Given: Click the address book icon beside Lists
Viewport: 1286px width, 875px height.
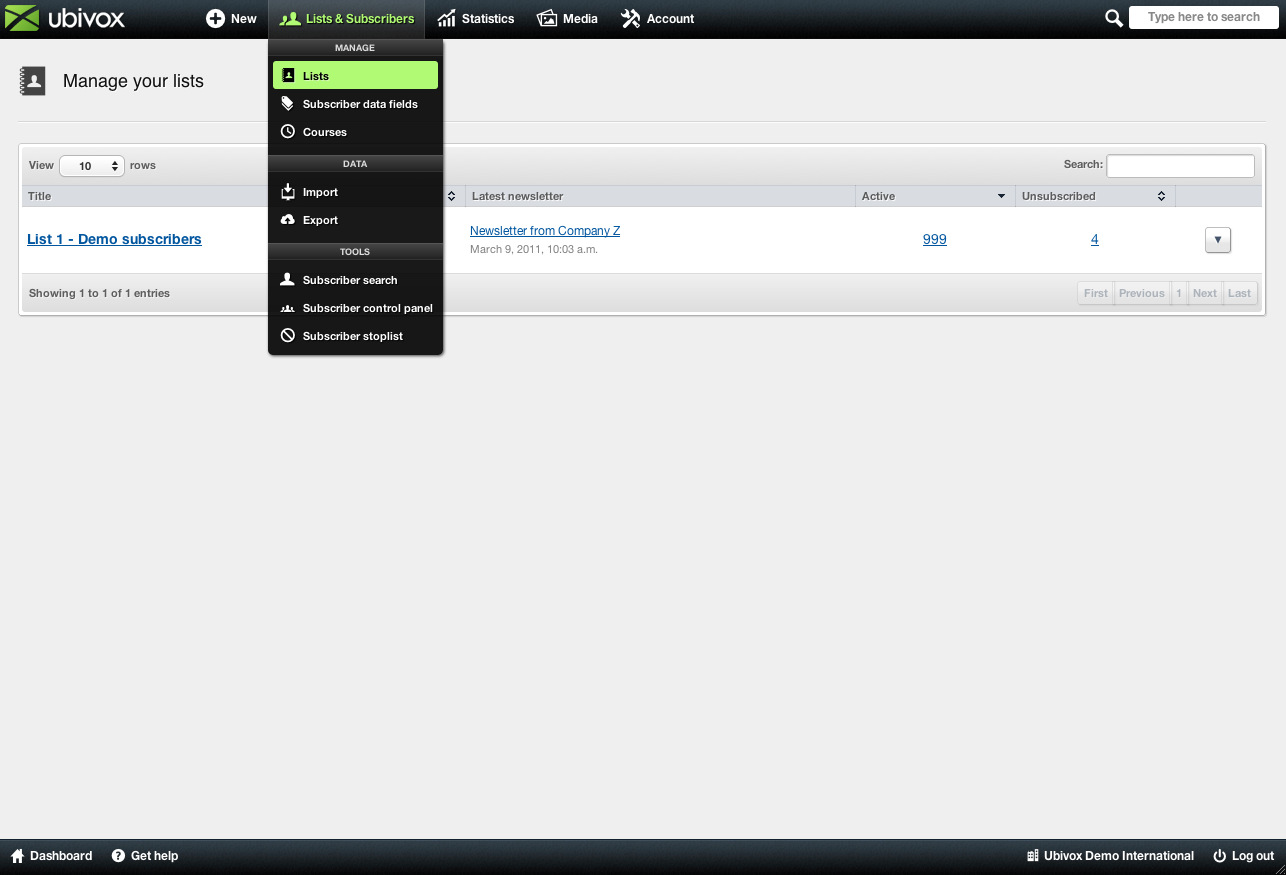Looking at the screenshot, I should (x=288, y=75).
